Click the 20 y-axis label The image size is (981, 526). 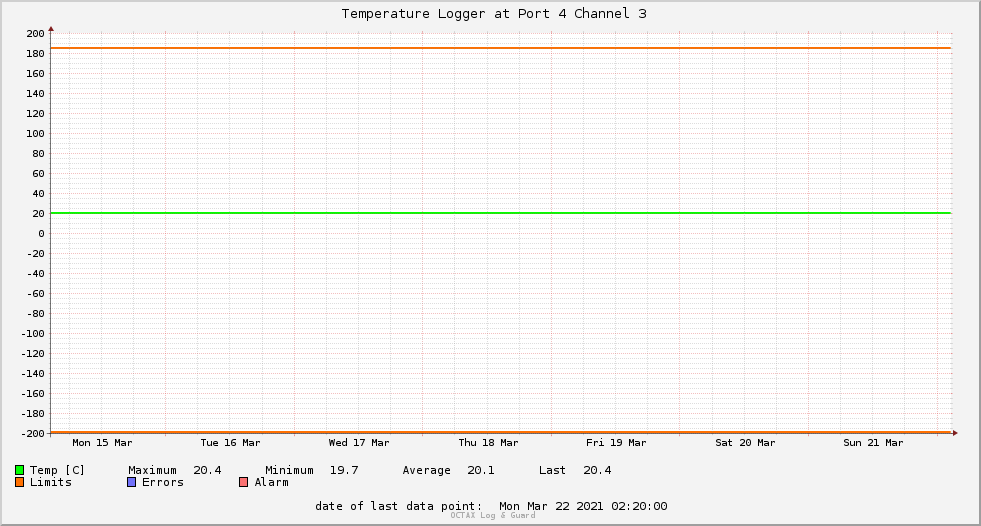tap(39, 214)
